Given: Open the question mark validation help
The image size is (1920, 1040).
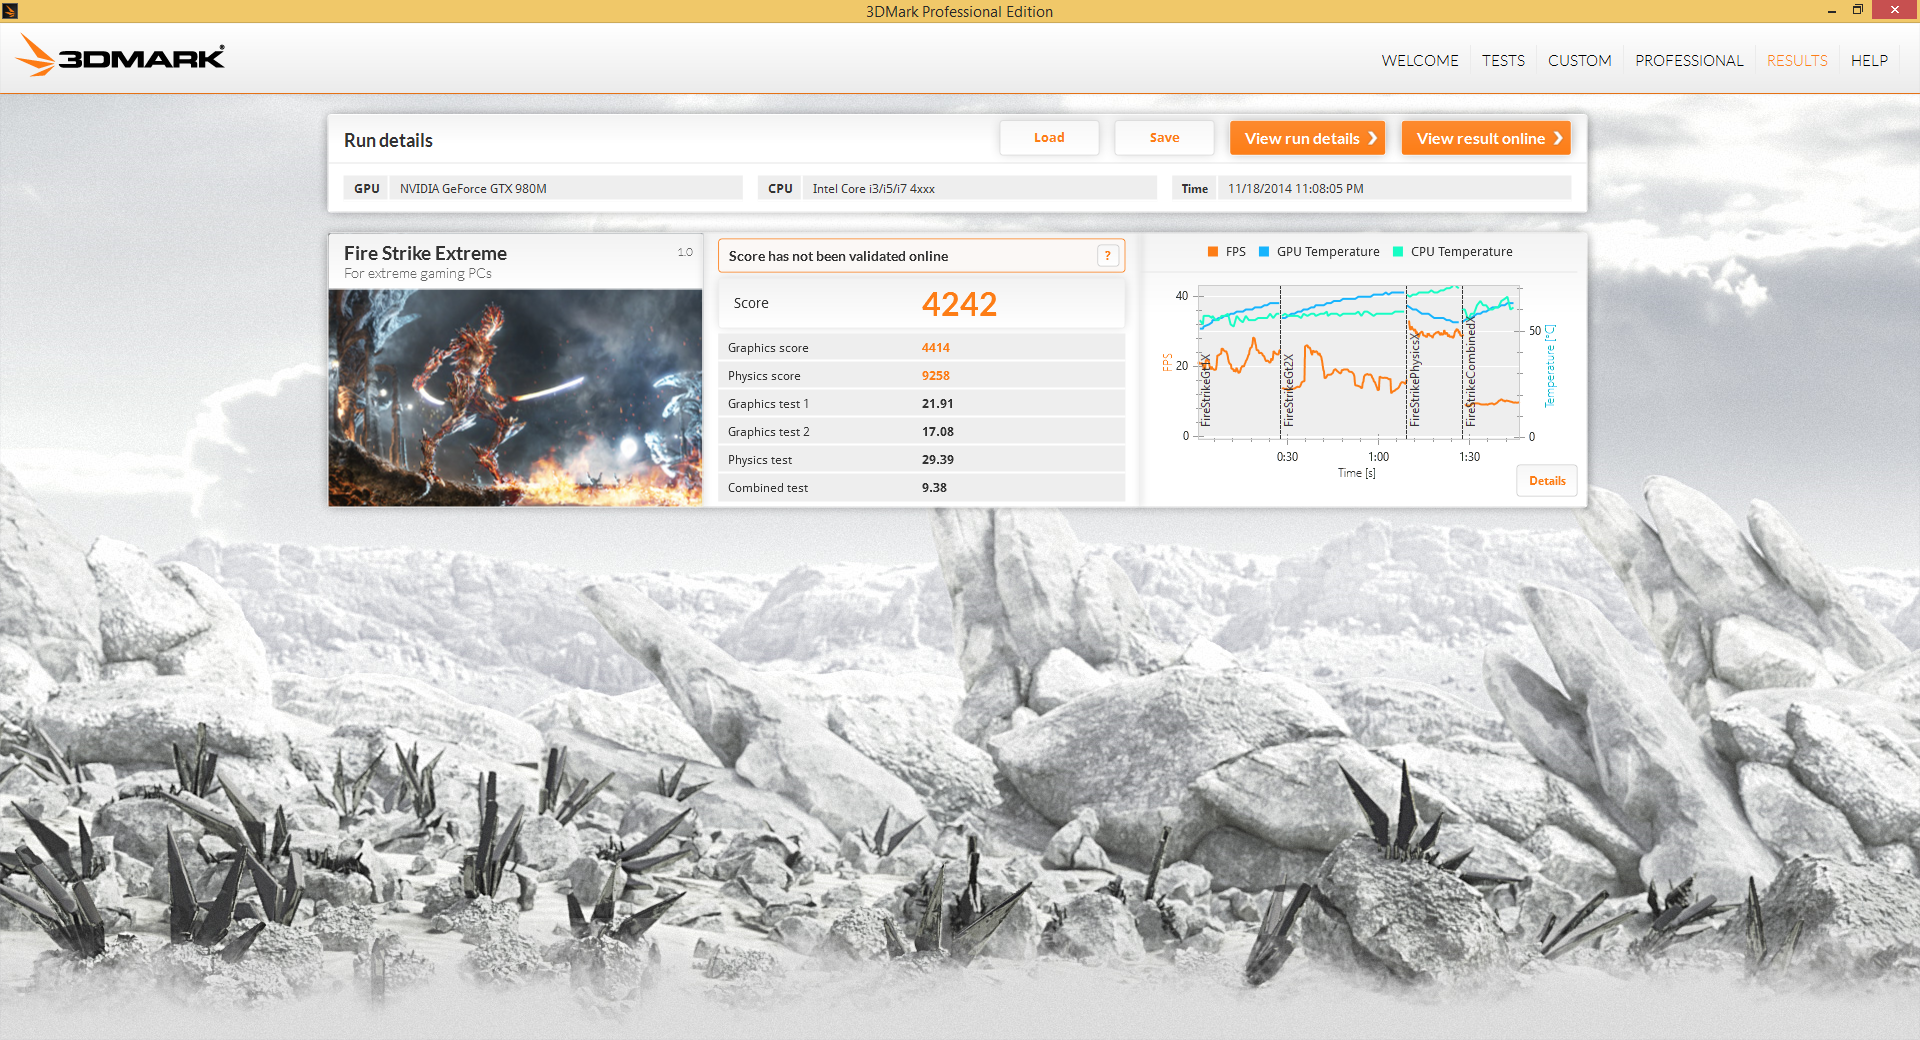Looking at the screenshot, I should click(1107, 256).
